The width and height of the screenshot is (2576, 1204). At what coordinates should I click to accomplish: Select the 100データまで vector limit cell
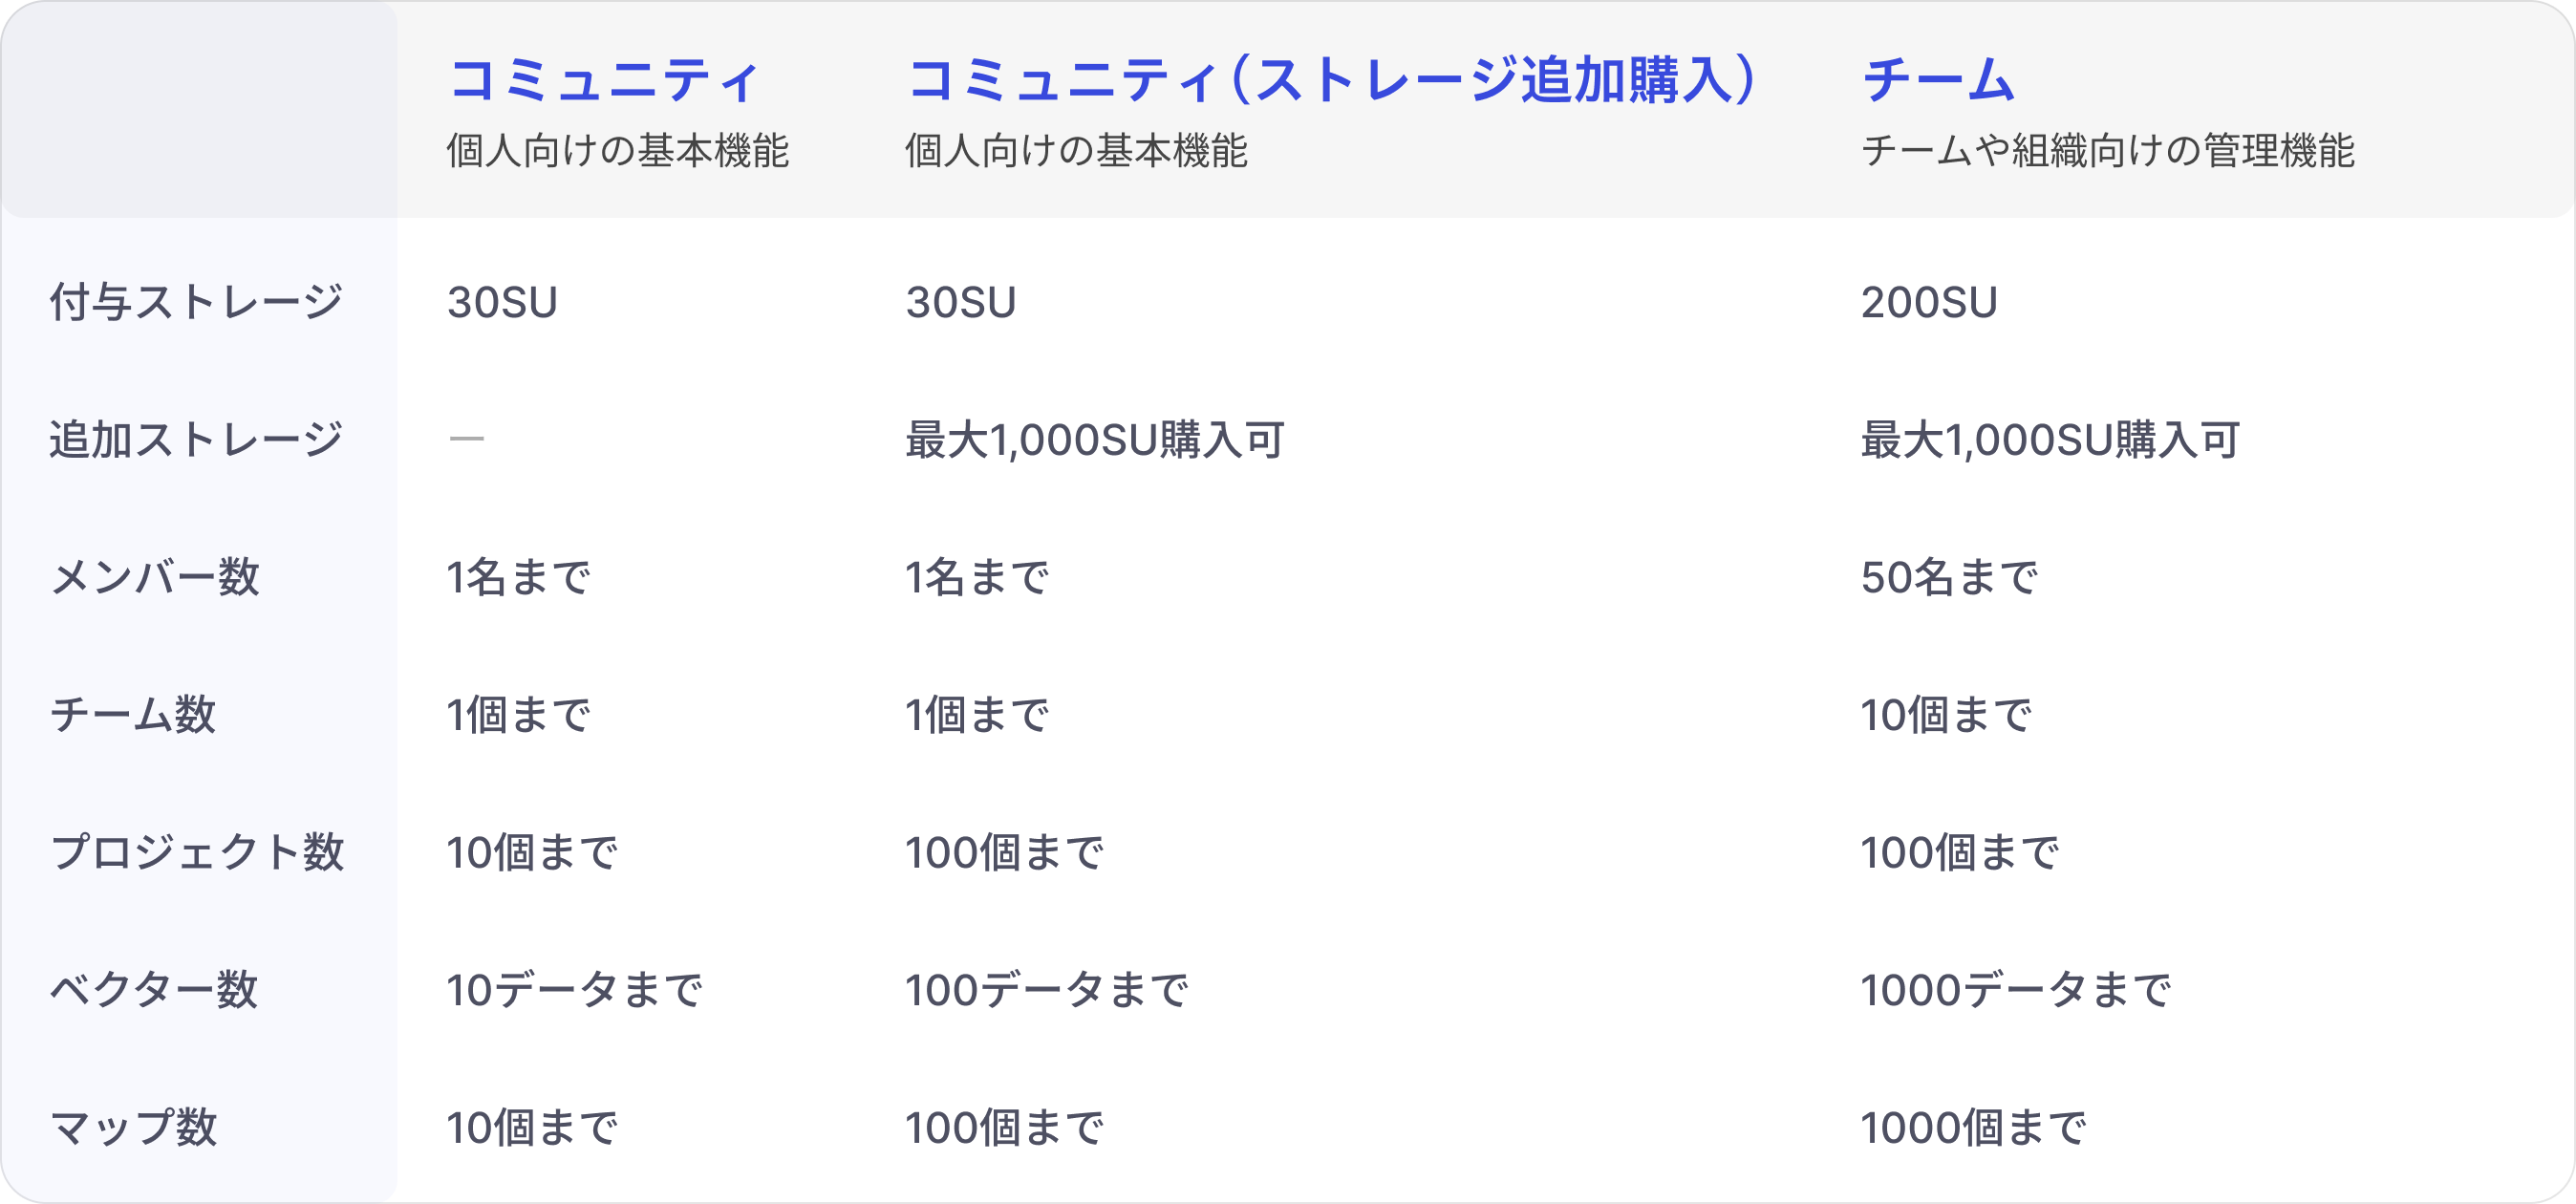[x=1046, y=990]
